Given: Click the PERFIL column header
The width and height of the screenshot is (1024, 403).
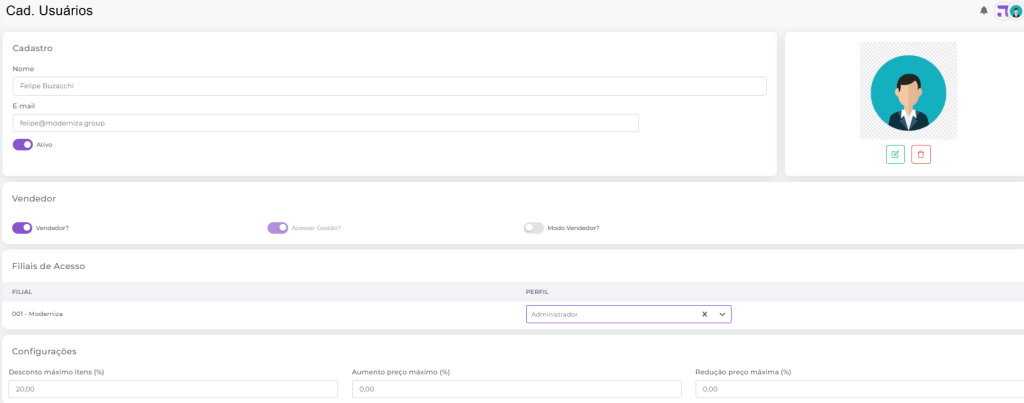Looking at the screenshot, I should pos(537,292).
